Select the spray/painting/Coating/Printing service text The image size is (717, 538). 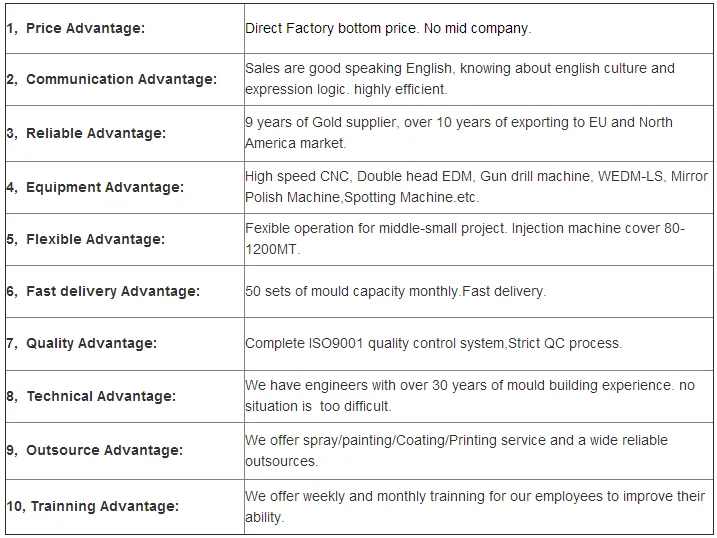tap(456, 450)
